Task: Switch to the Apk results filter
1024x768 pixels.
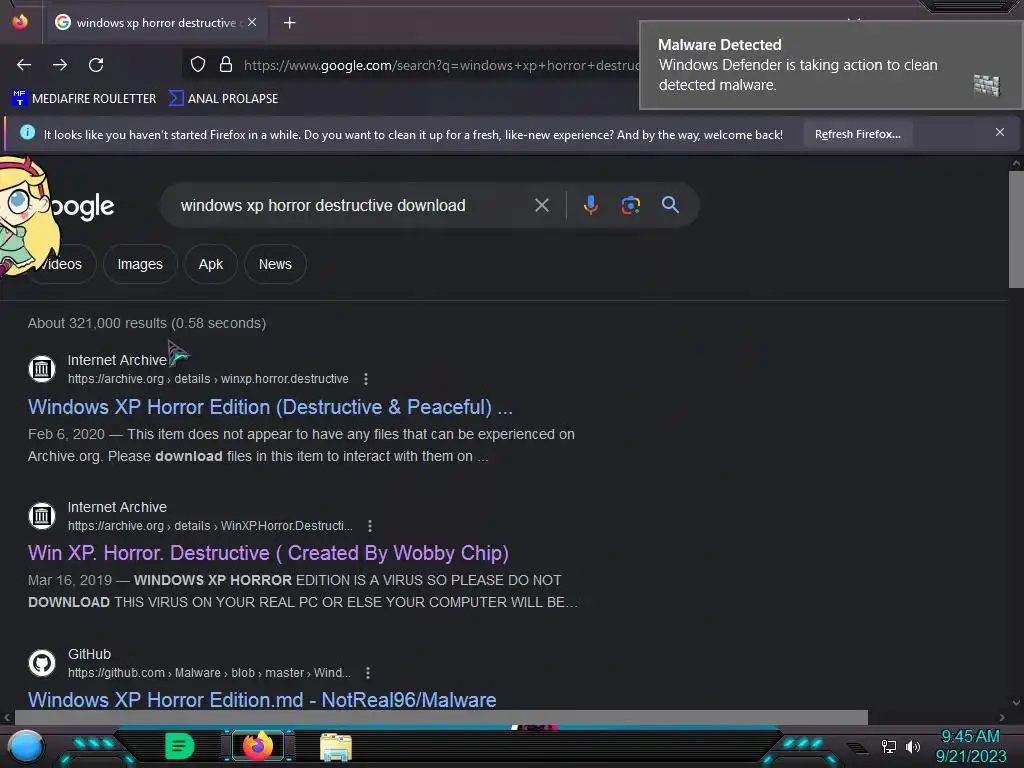Action: pyautogui.click(x=210, y=264)
